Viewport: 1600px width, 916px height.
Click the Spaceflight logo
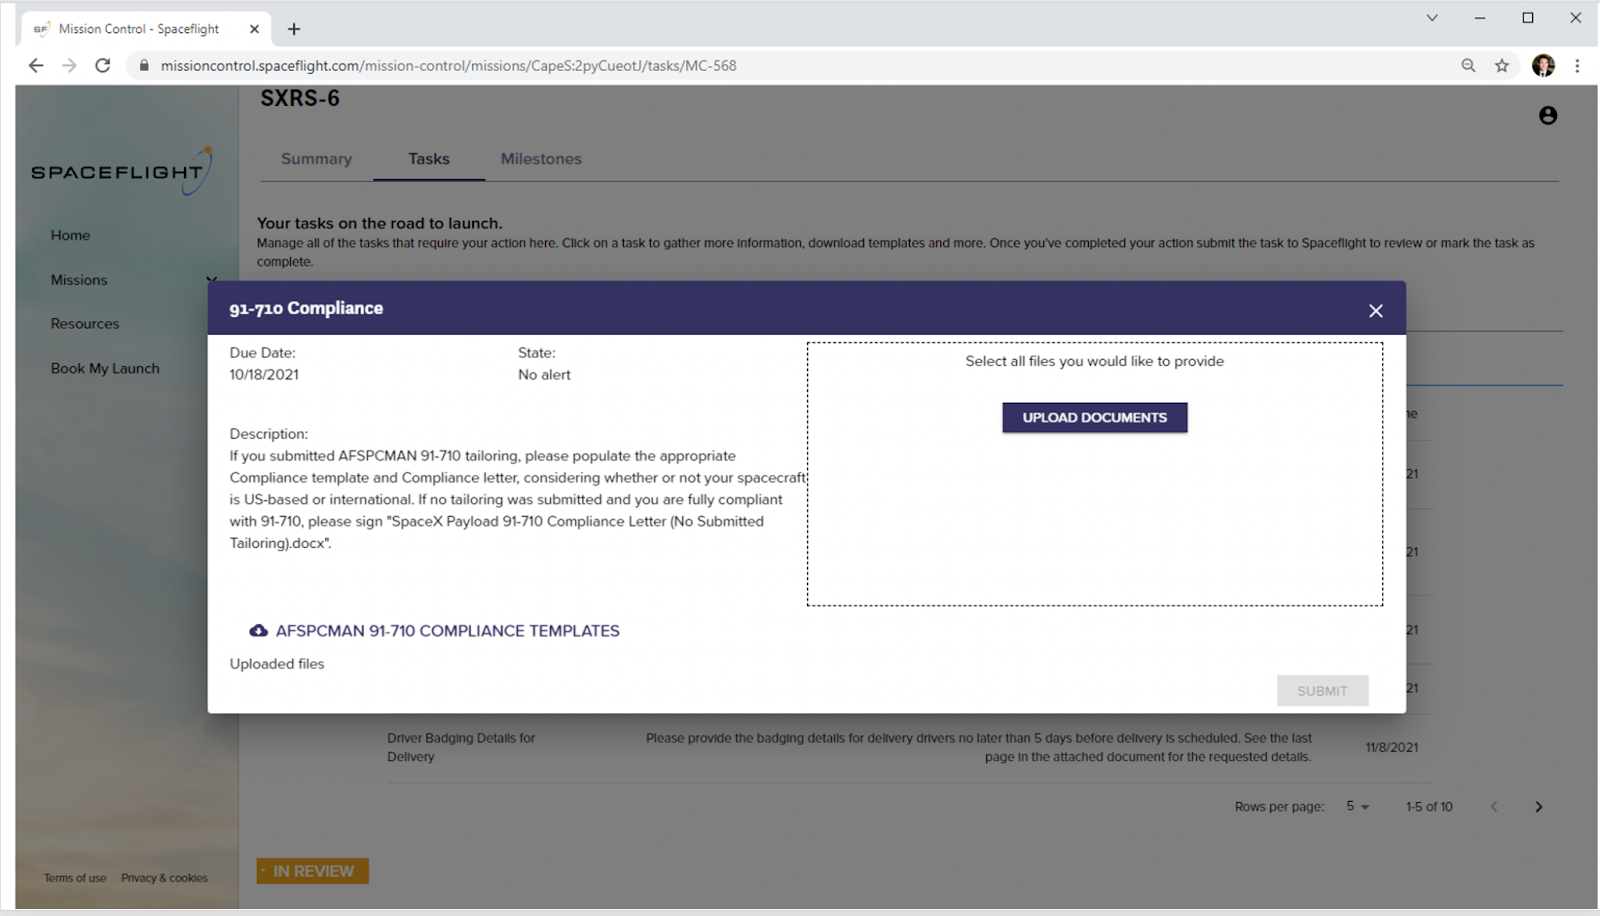121,171
